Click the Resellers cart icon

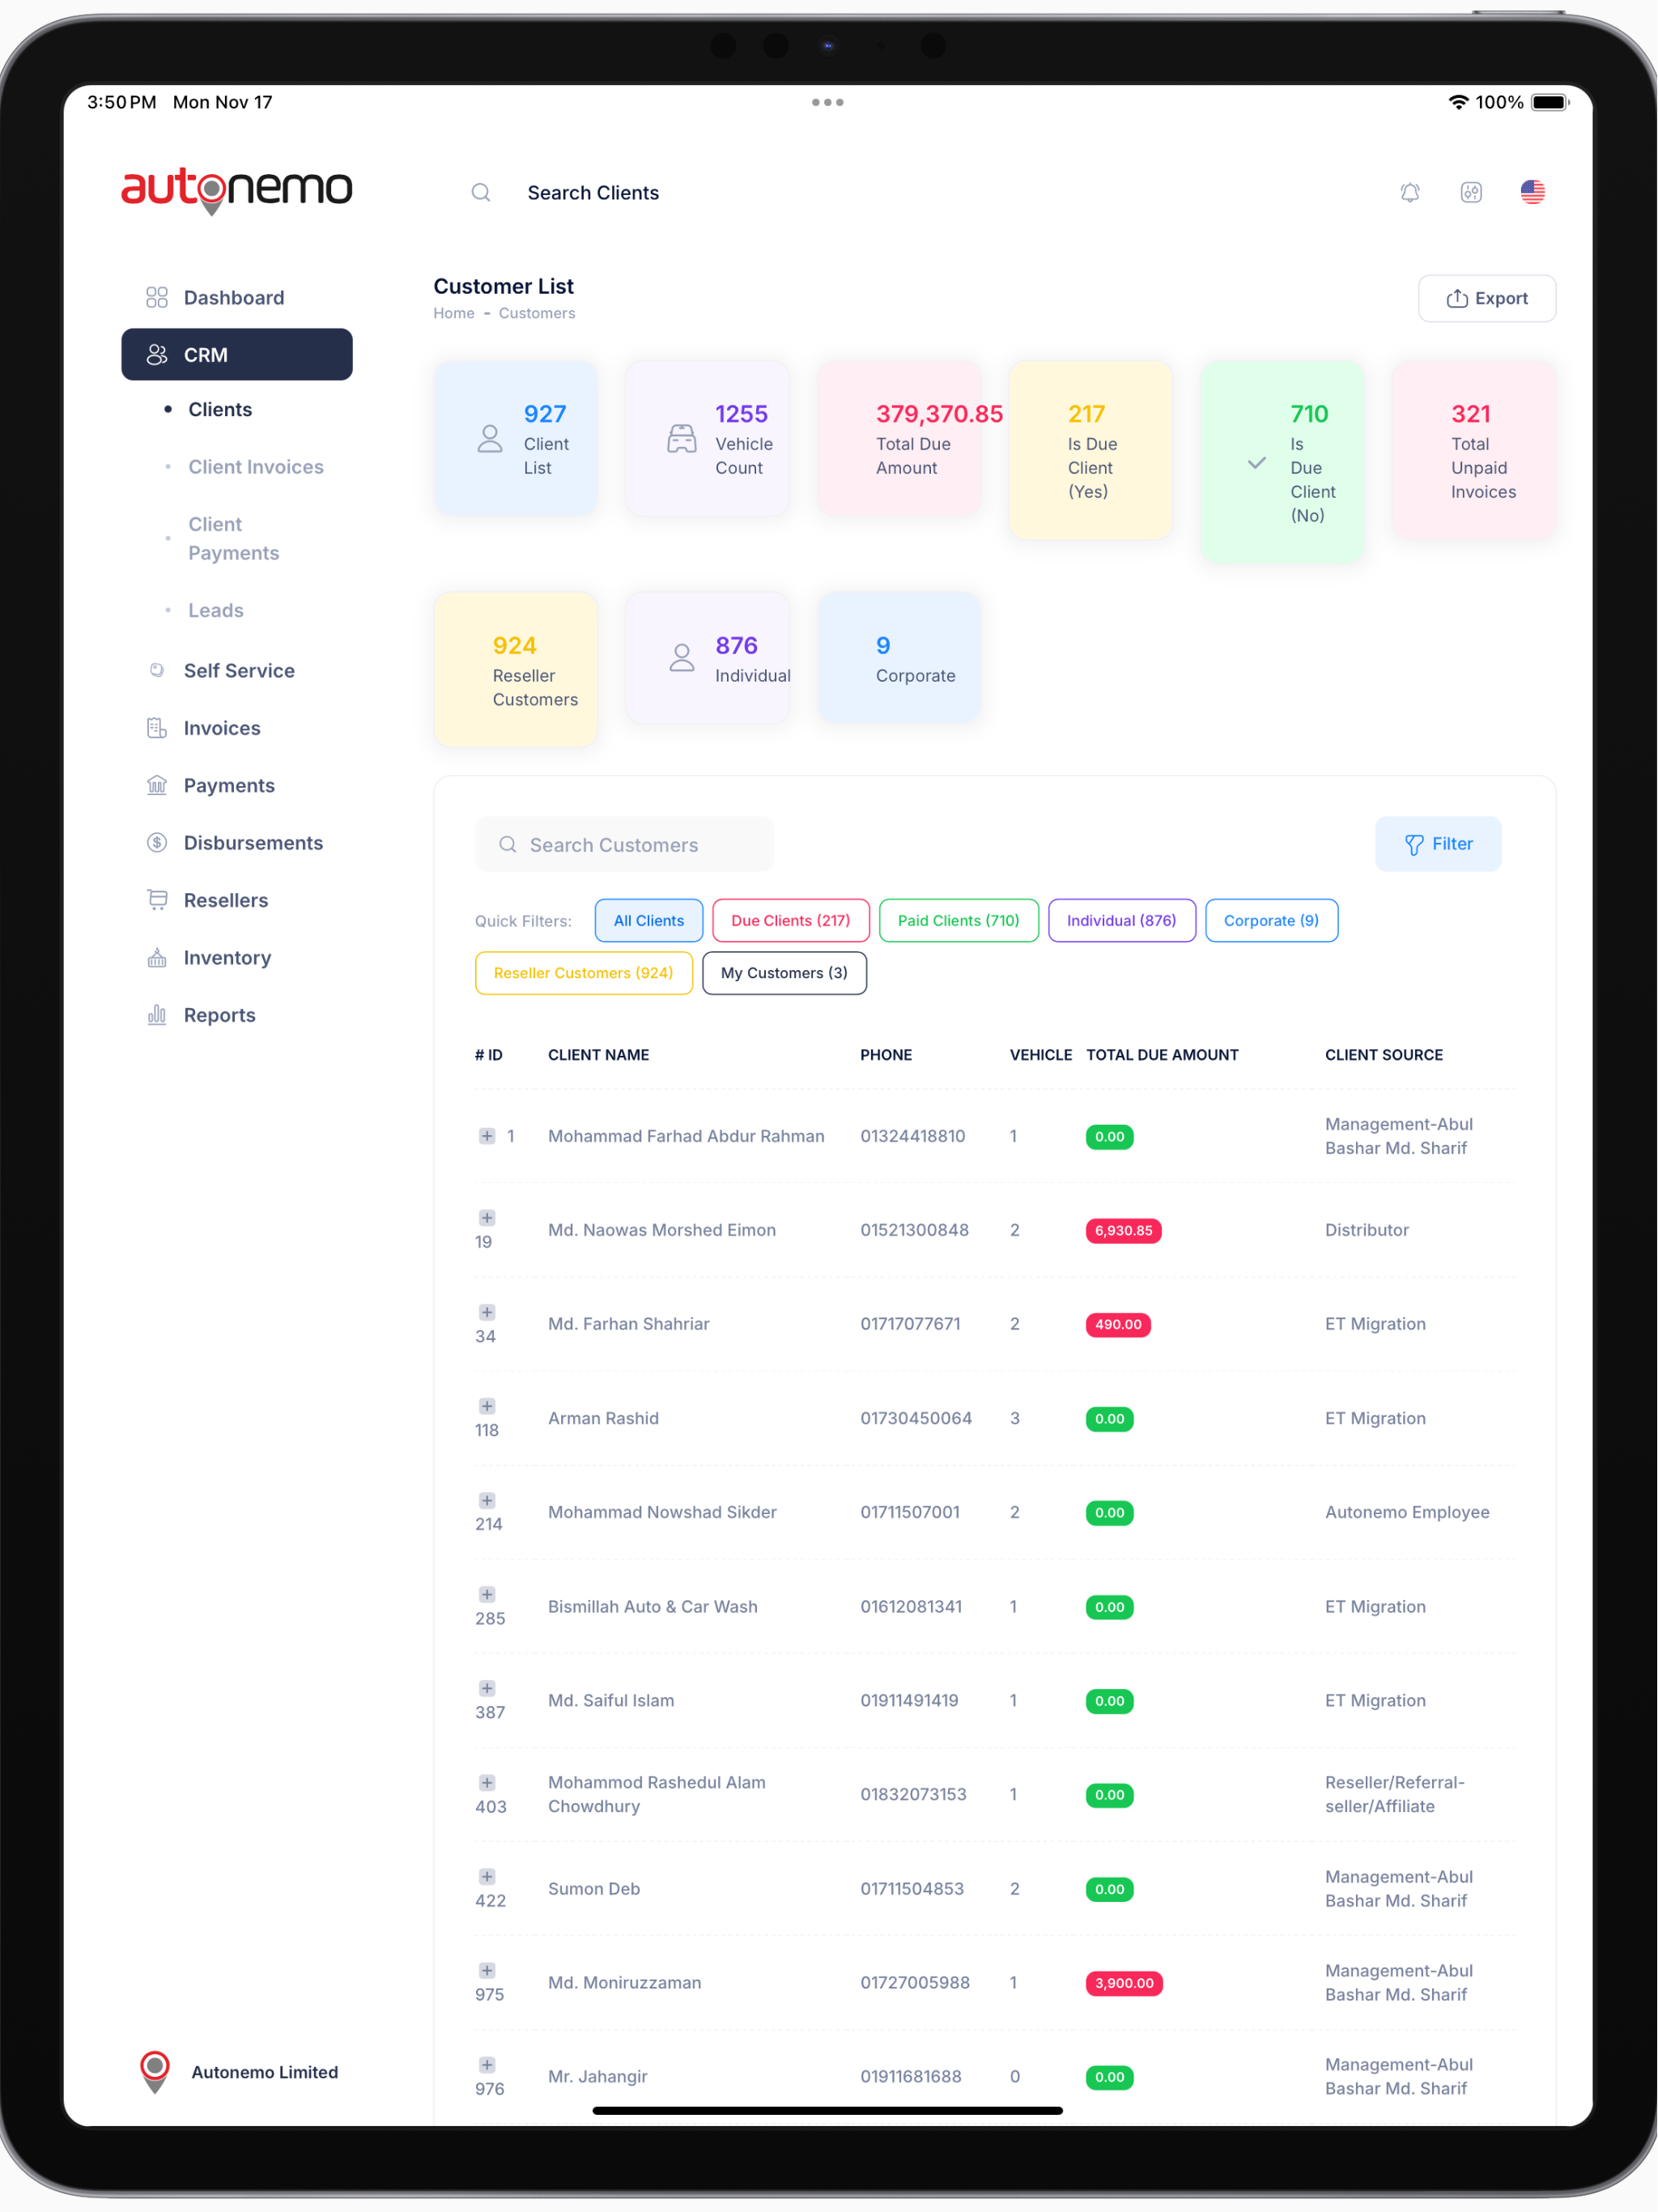[x=157, y=900]
